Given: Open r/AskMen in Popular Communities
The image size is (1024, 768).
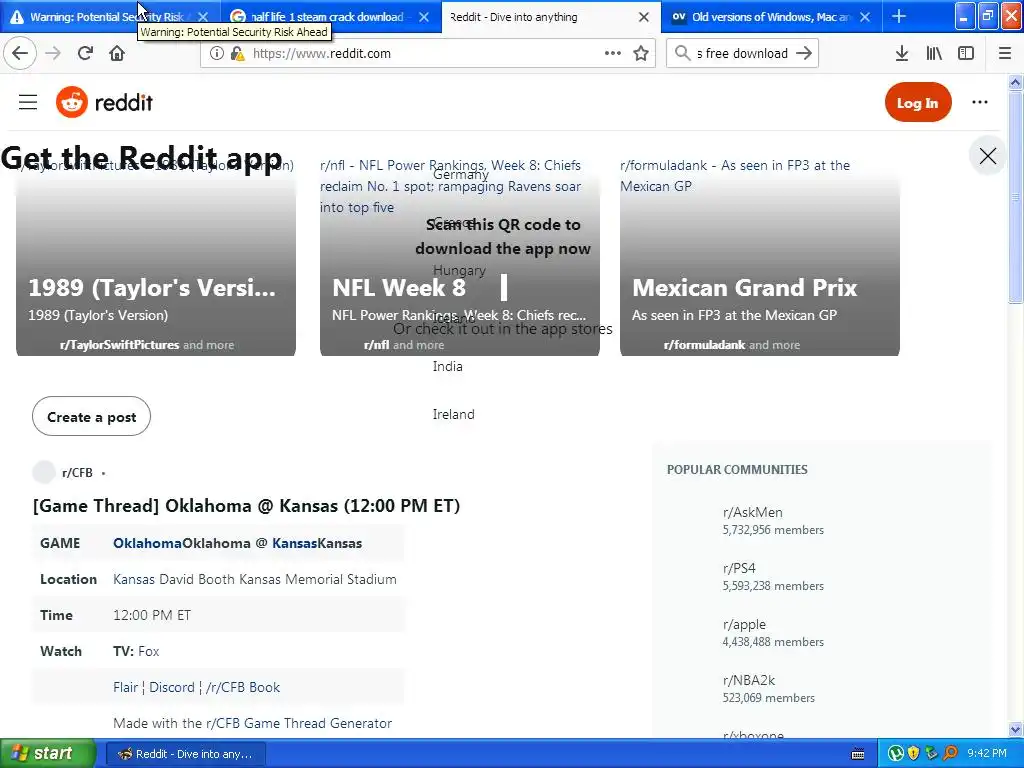Looking at the screenshot, I should tap(752, 513).
